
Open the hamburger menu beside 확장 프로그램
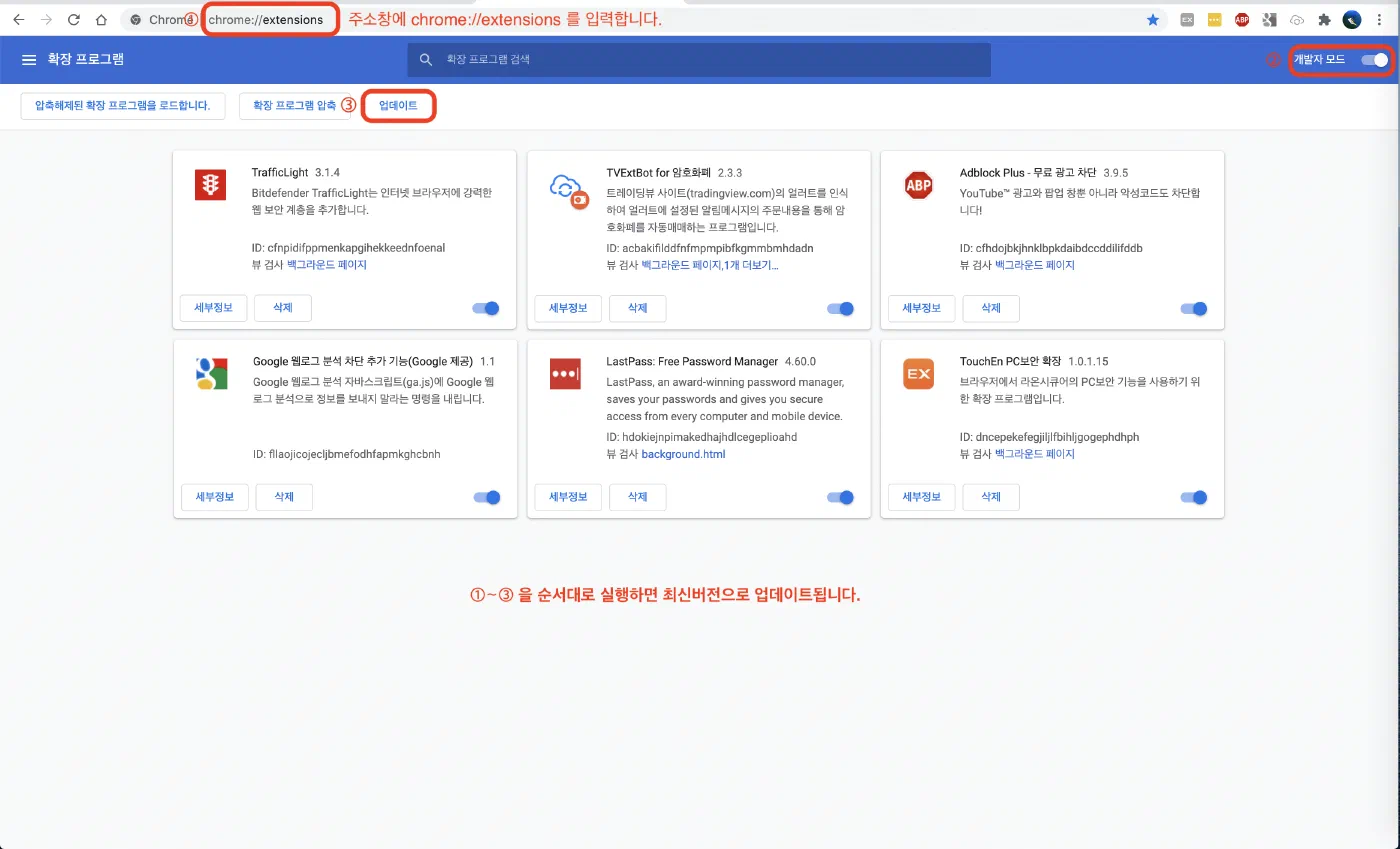tap(29, 60)
